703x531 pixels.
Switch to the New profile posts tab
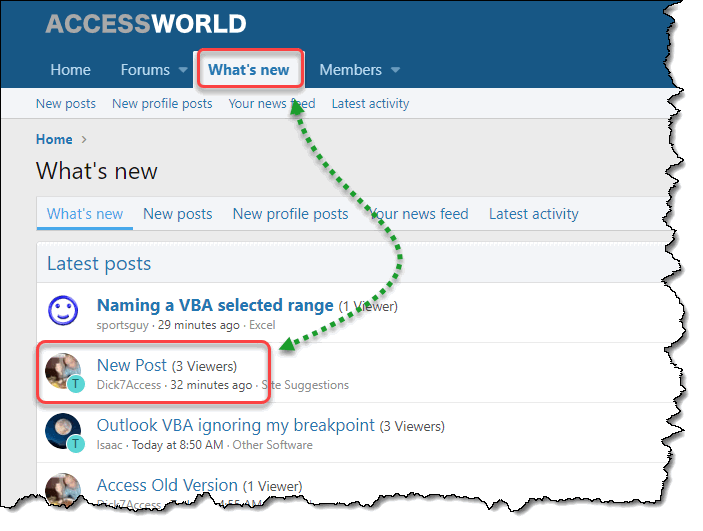pos(291,214)
